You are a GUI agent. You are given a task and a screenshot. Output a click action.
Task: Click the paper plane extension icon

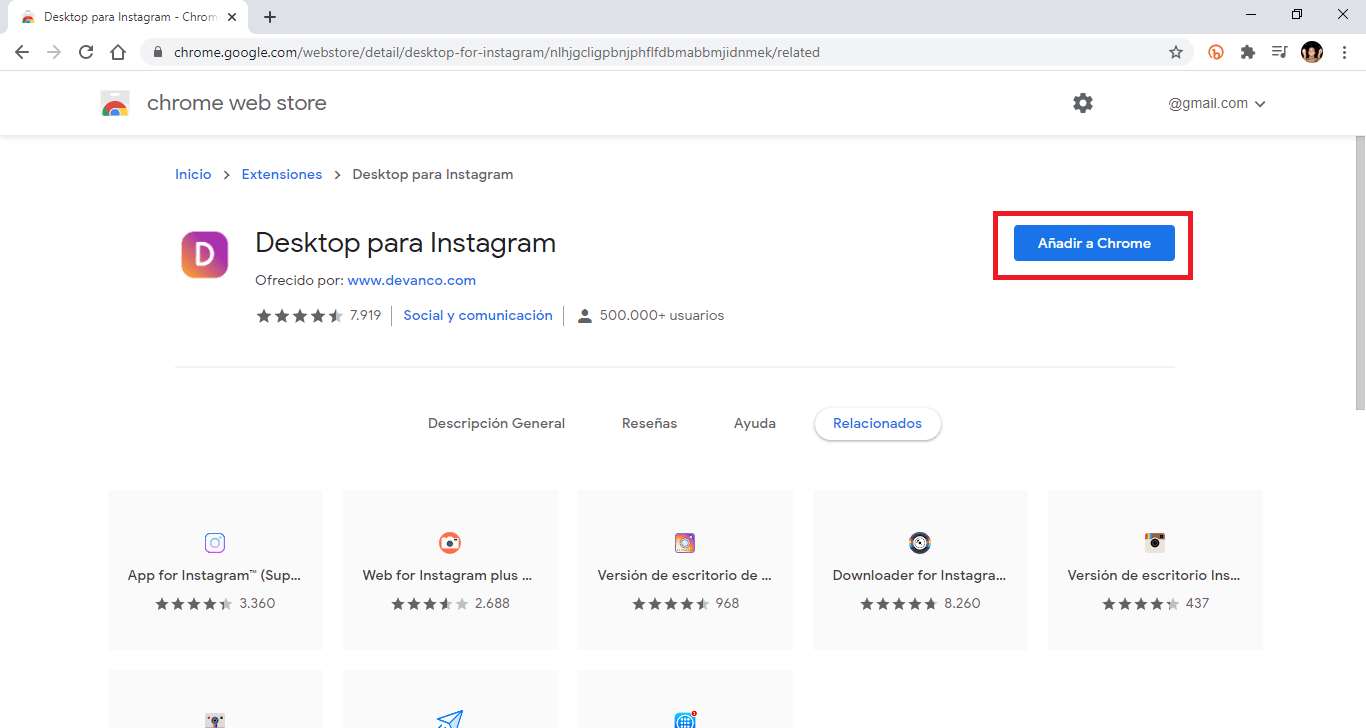click(450, 720)
